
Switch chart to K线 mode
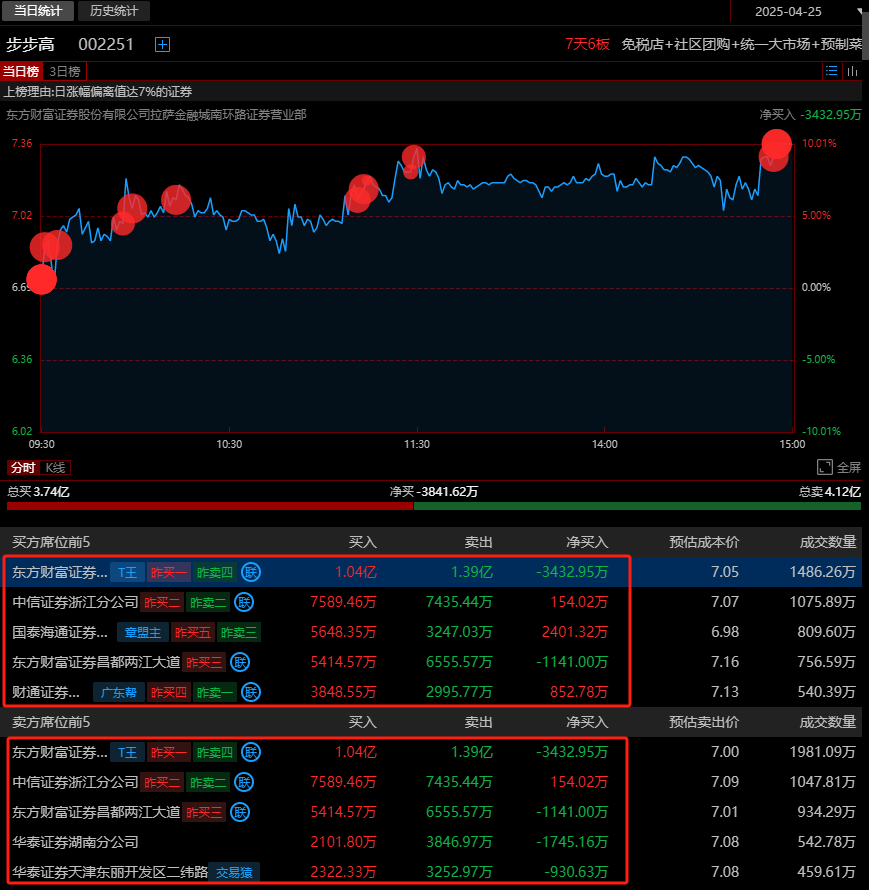click(55, 468)
